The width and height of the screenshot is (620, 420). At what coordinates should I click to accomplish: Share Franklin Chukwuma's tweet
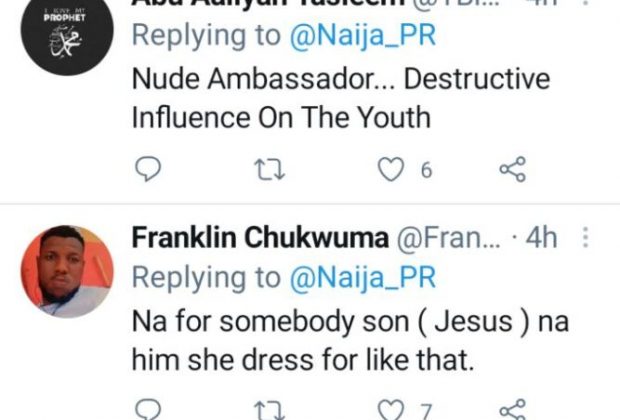pos(512,409)
